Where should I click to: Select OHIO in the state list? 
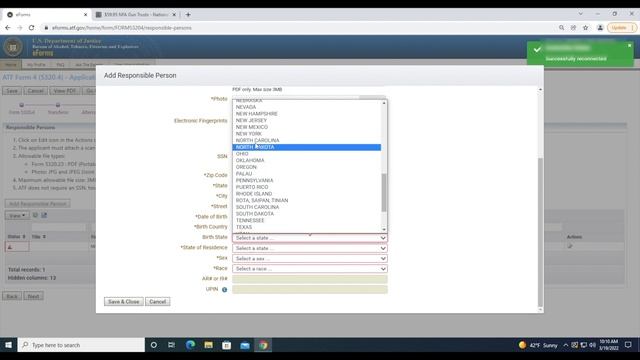pyautogui.click(x=307, y=154)
